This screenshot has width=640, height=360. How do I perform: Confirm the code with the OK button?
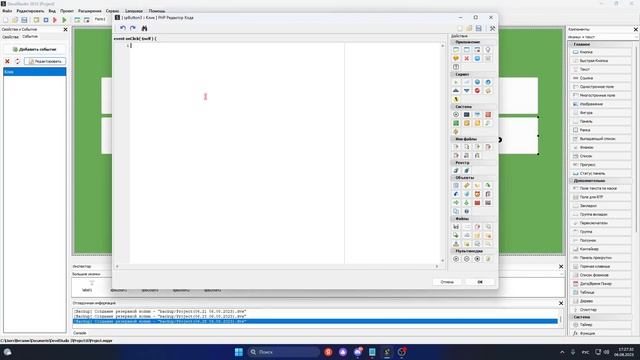[480, 282]
